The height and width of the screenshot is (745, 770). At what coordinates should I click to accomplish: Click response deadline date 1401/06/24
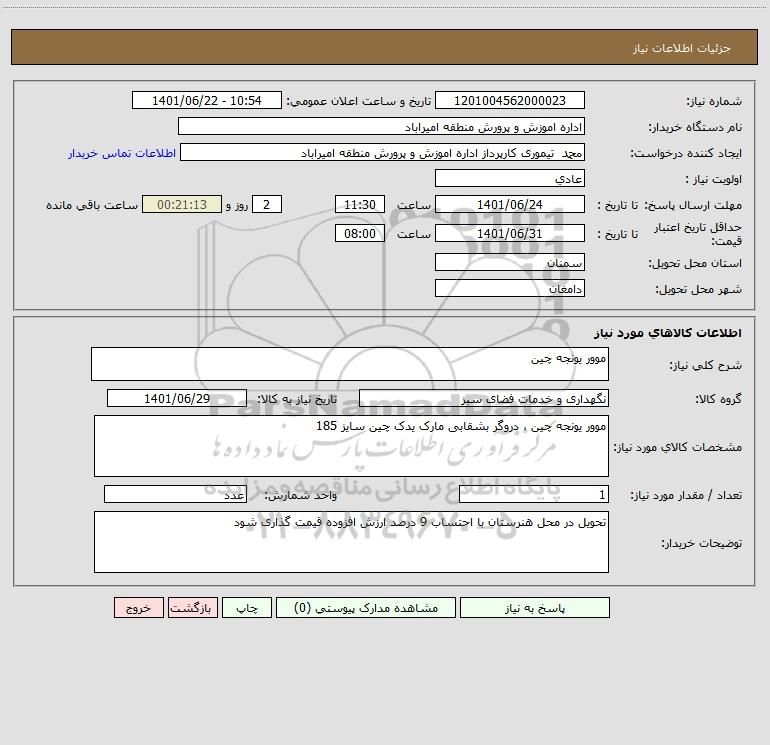[510, 204]
